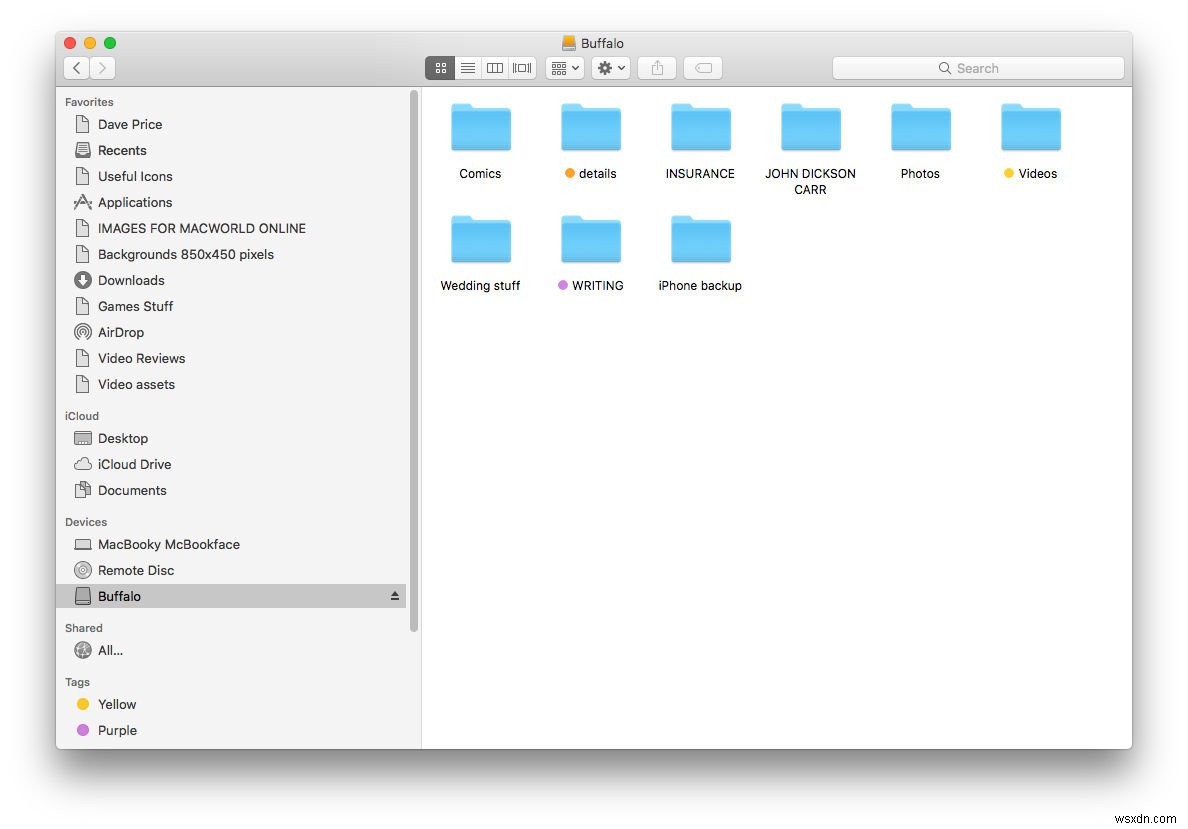Select Downloads in the Favorites section
Viewport: 1188px width, 829px height.
click(131, 280)
